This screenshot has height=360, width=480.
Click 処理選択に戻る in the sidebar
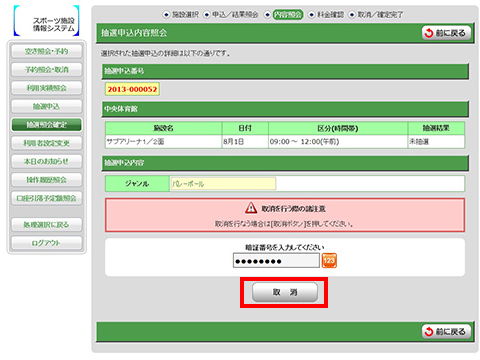click(47, 225)
